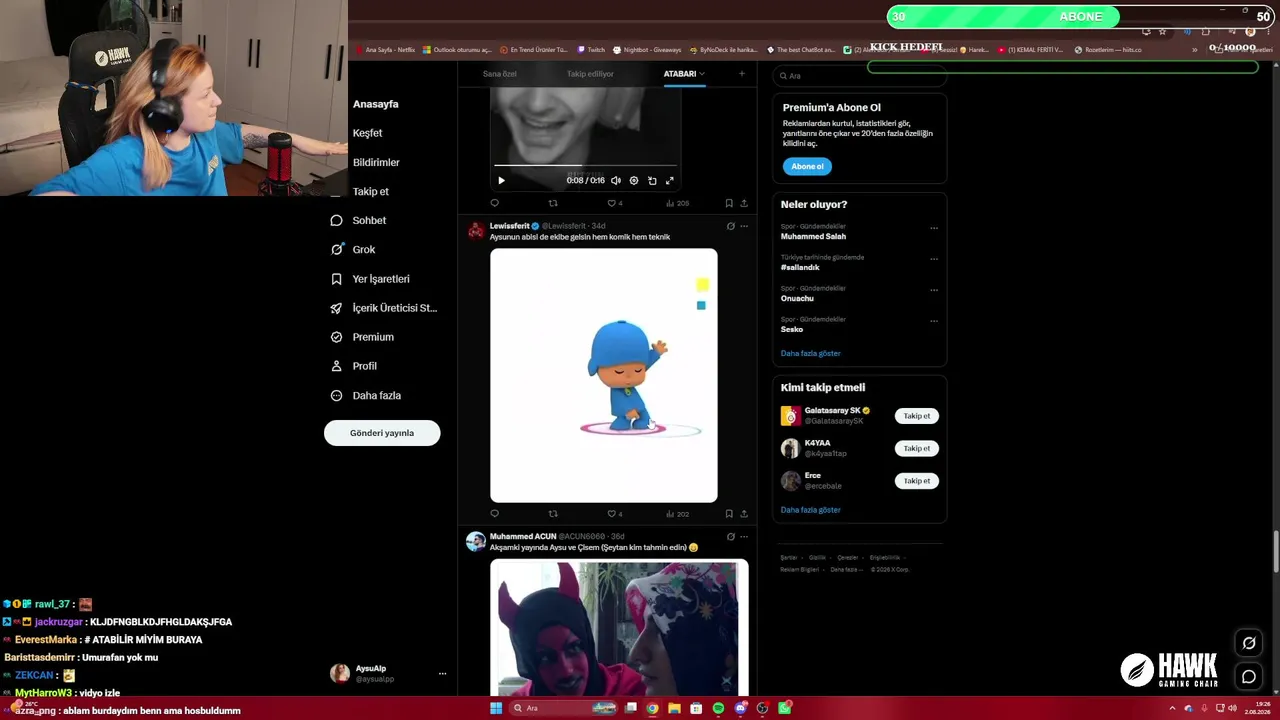This screenshot has height=720, width=1280.
Task: Open more options on the Lewissferit post
Action: [744, 226]
